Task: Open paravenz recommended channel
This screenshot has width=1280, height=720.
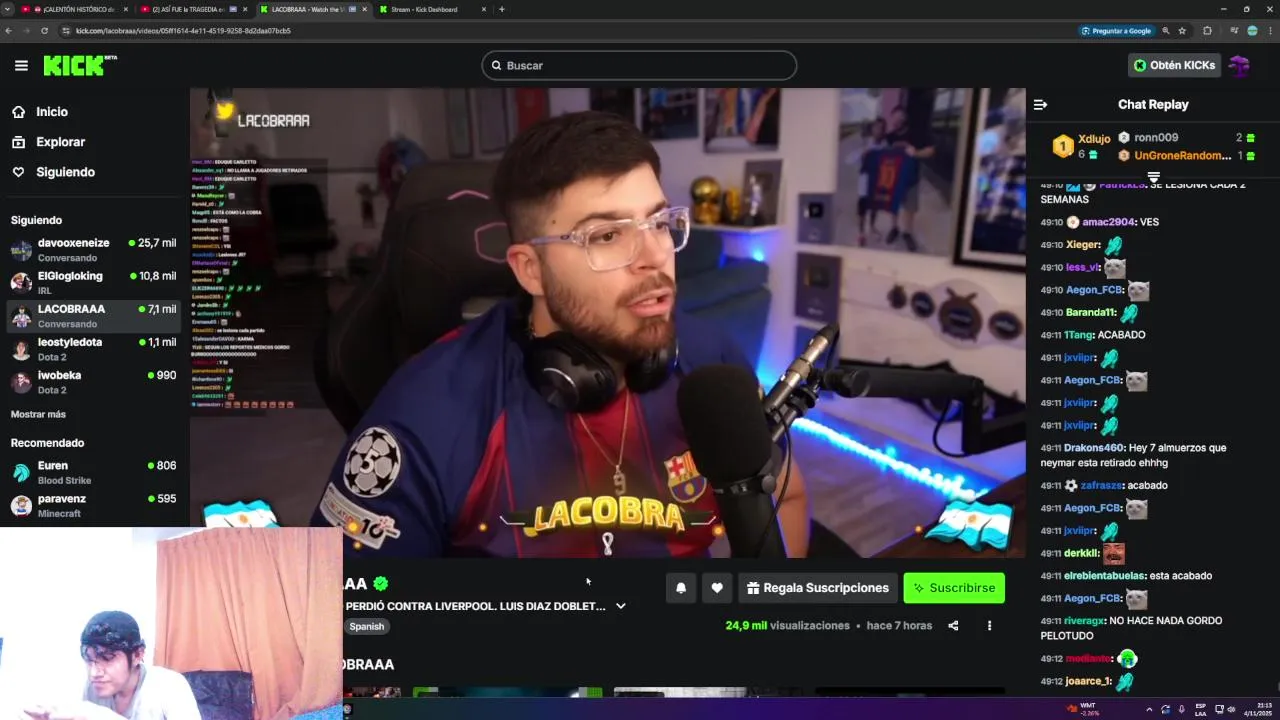Action: 93,505
